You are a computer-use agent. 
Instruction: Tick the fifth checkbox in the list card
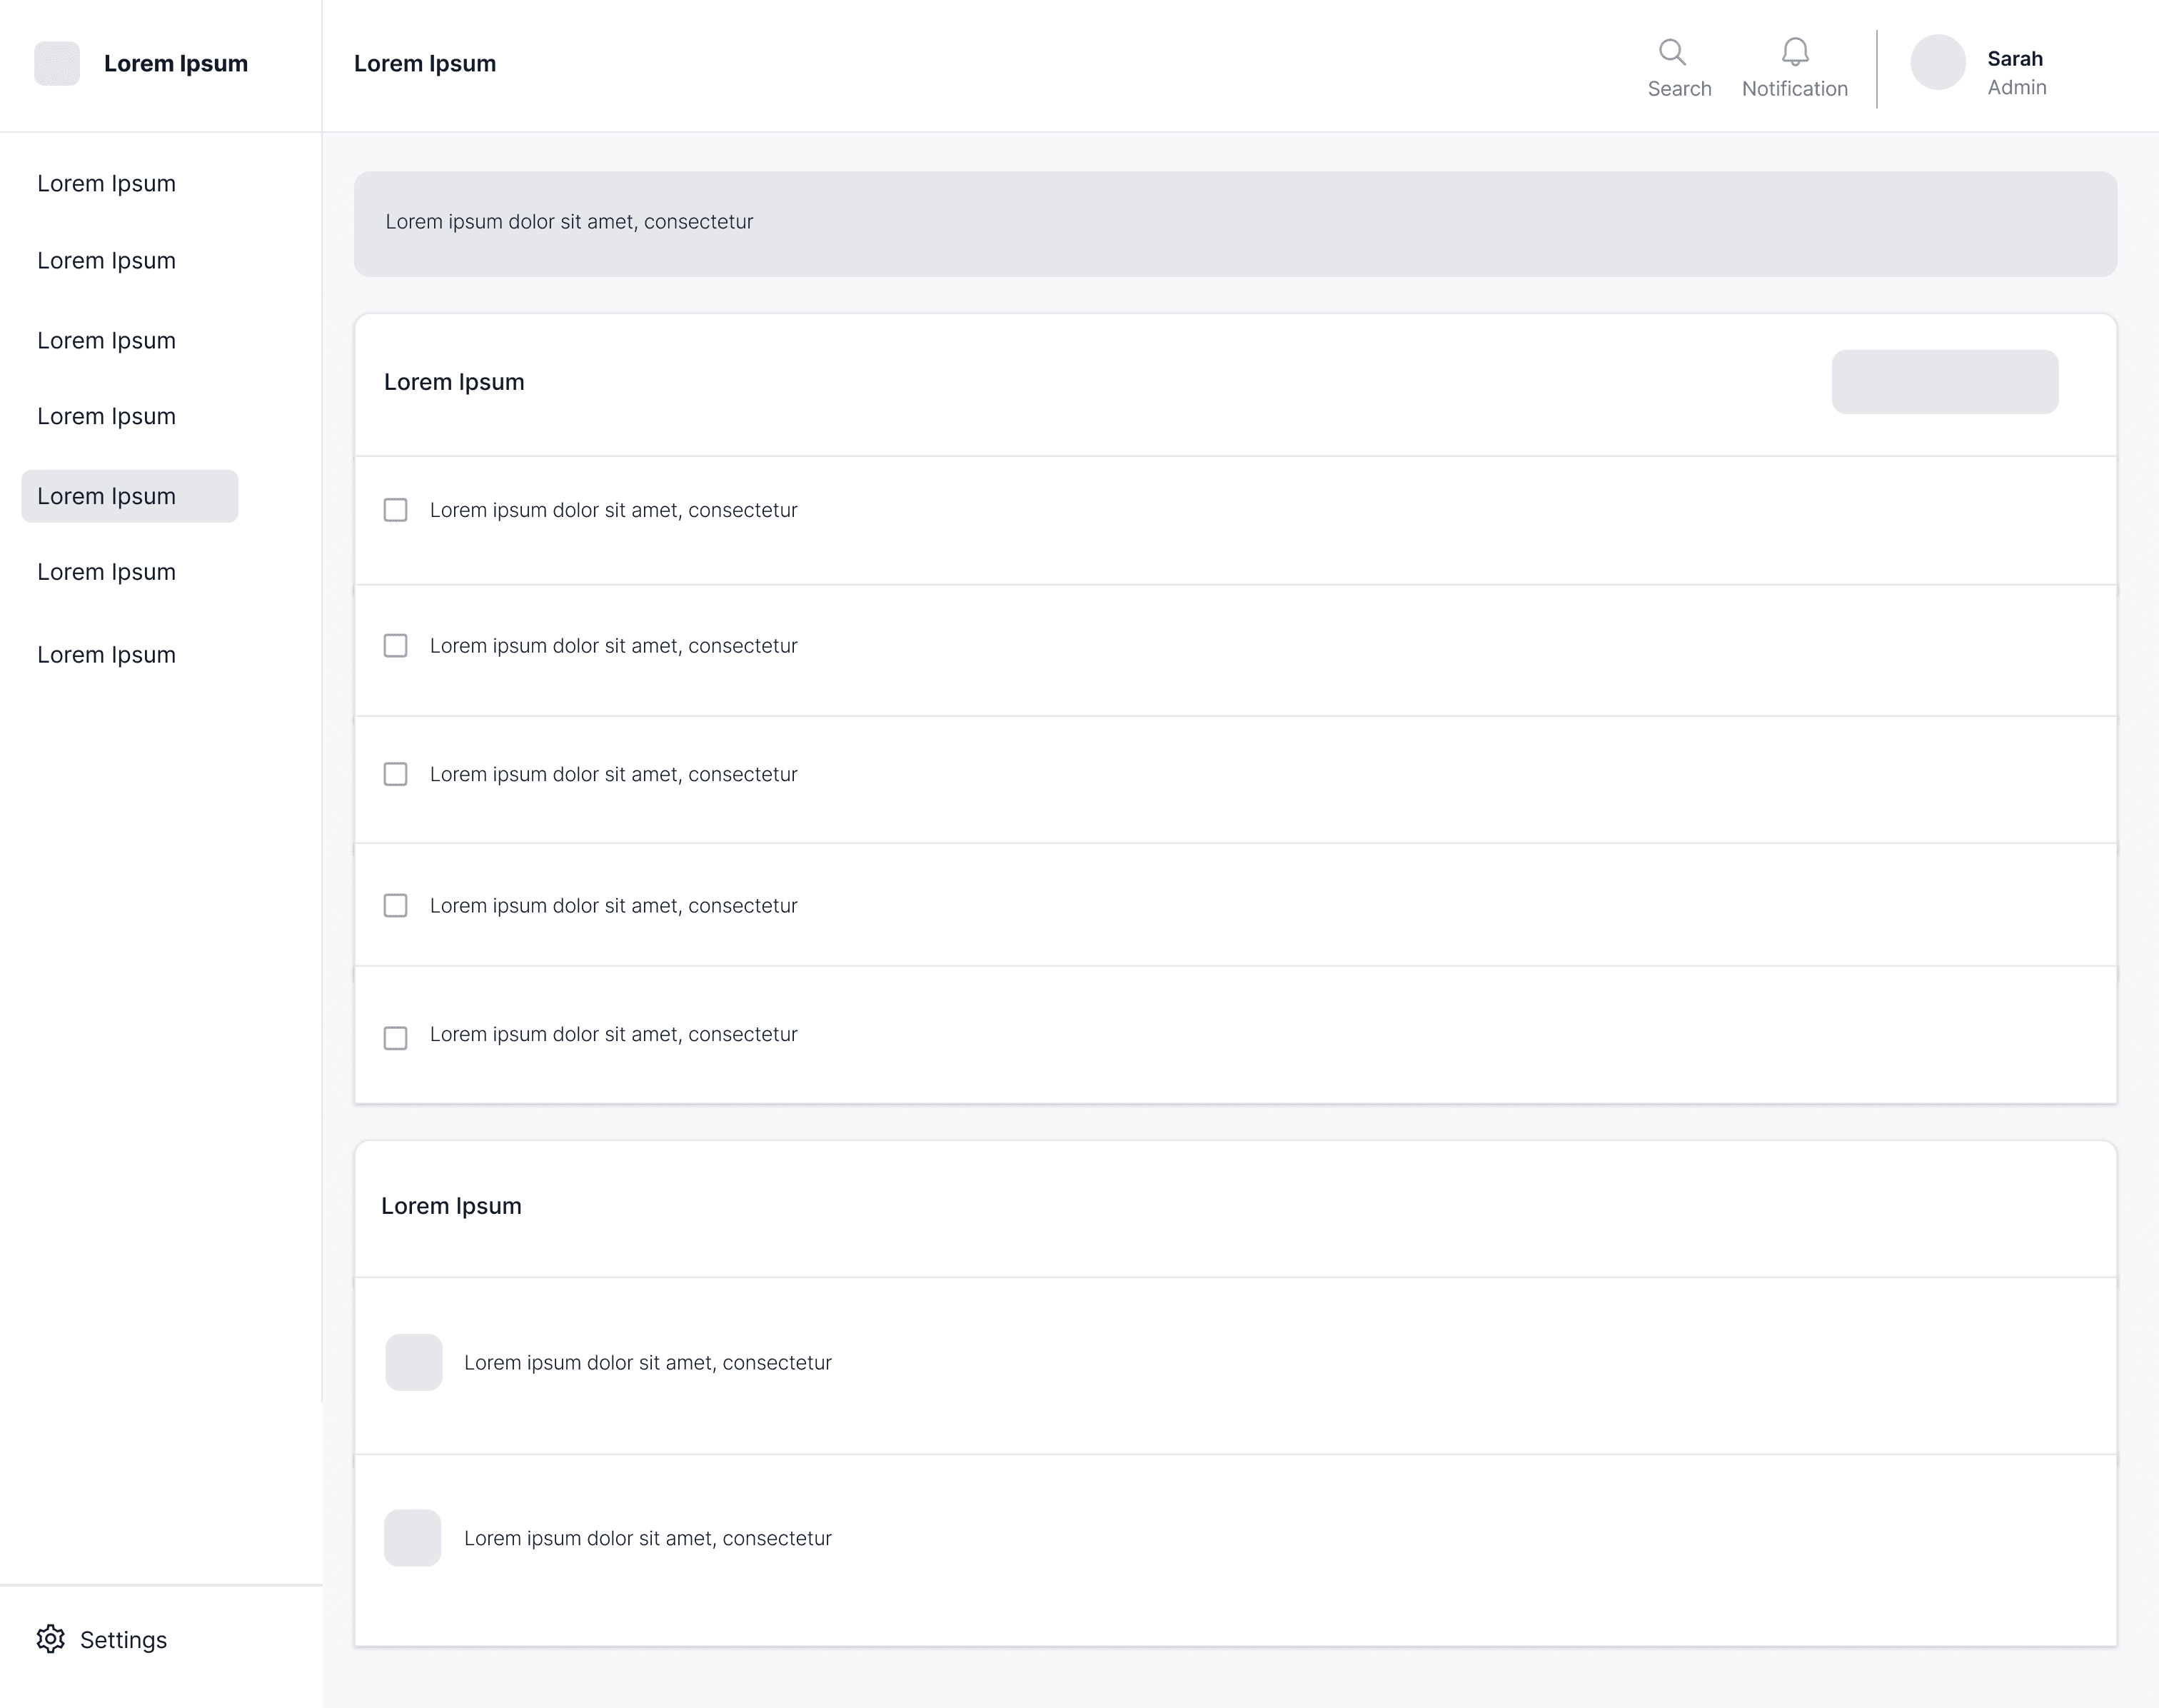click(396, 1038)
